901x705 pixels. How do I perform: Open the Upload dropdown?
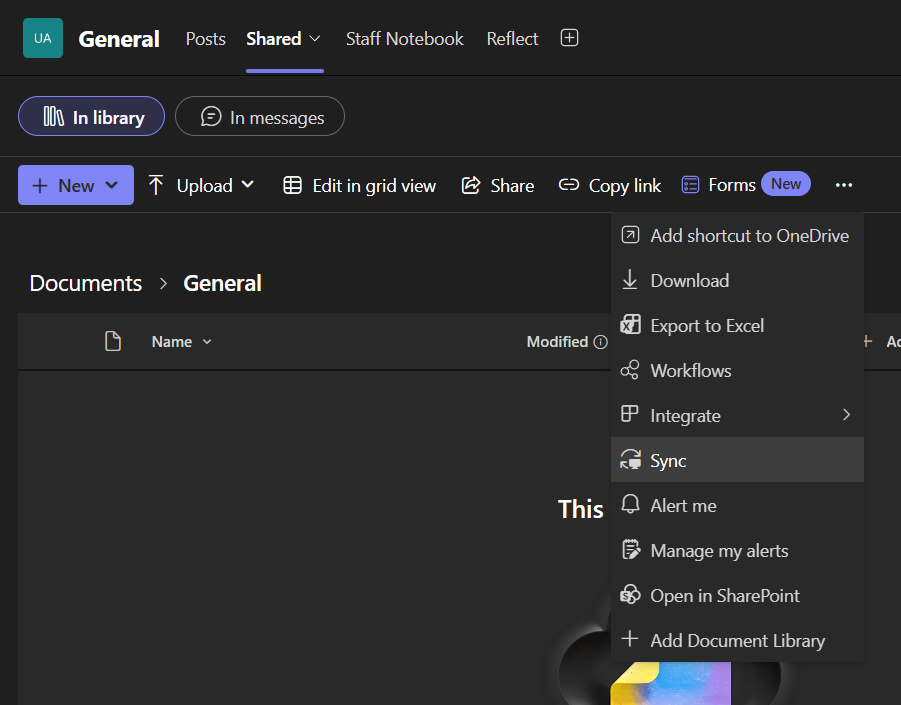click(200, 185)
